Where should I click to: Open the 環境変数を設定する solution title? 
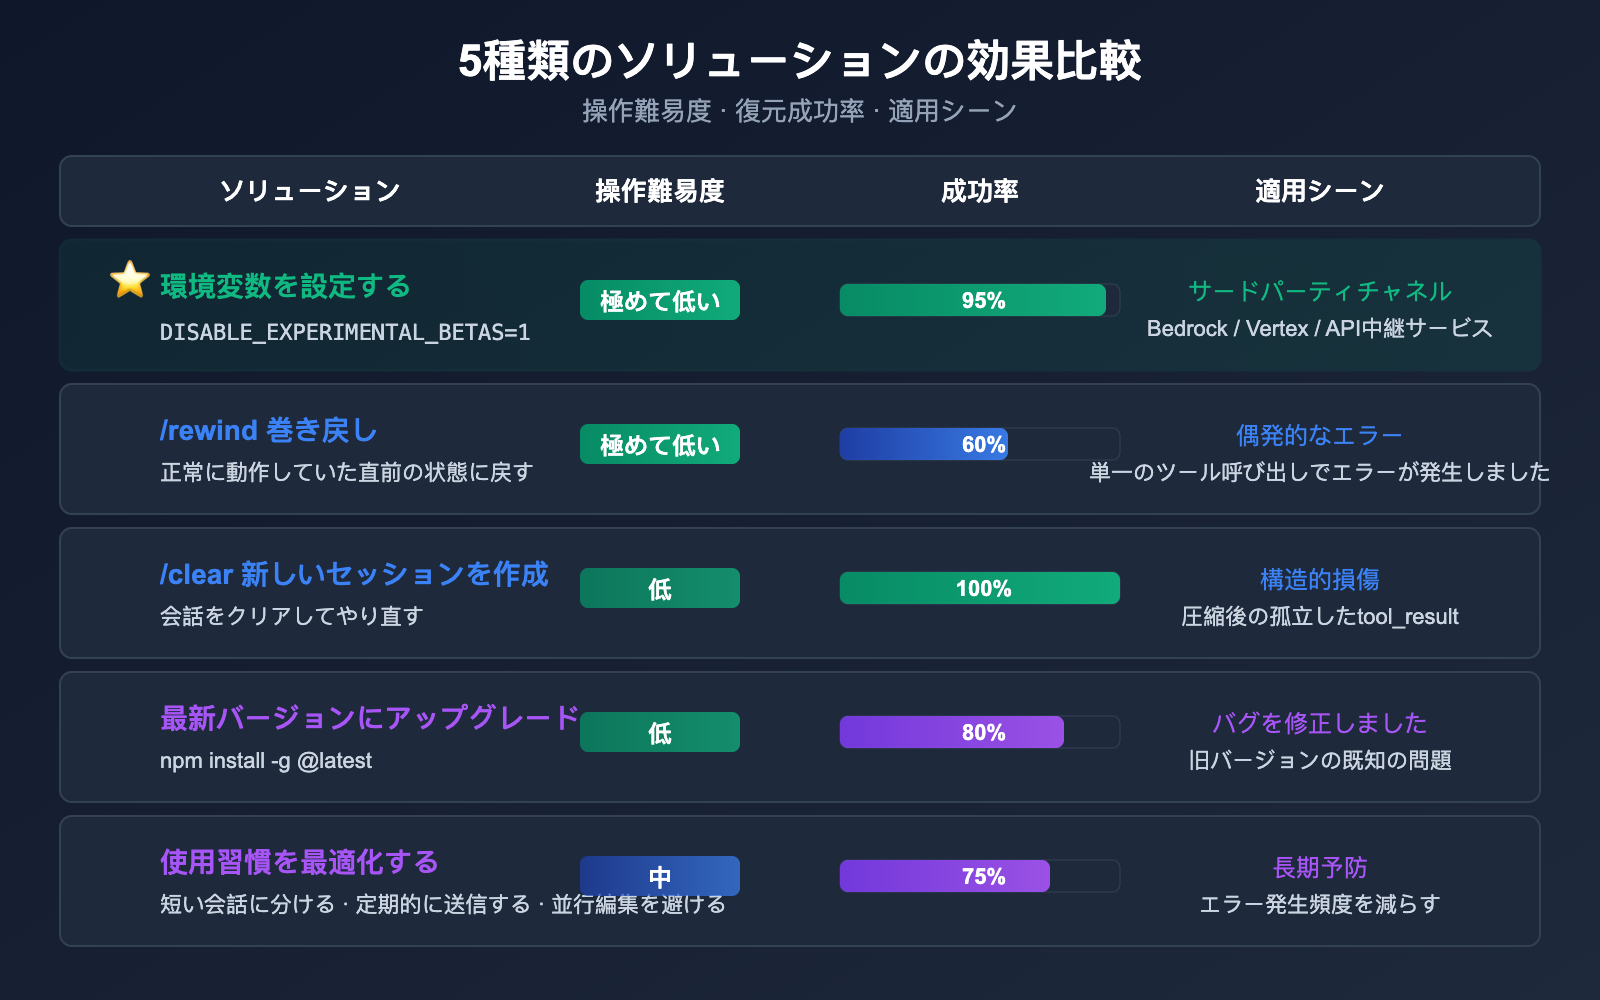[285, 286]
